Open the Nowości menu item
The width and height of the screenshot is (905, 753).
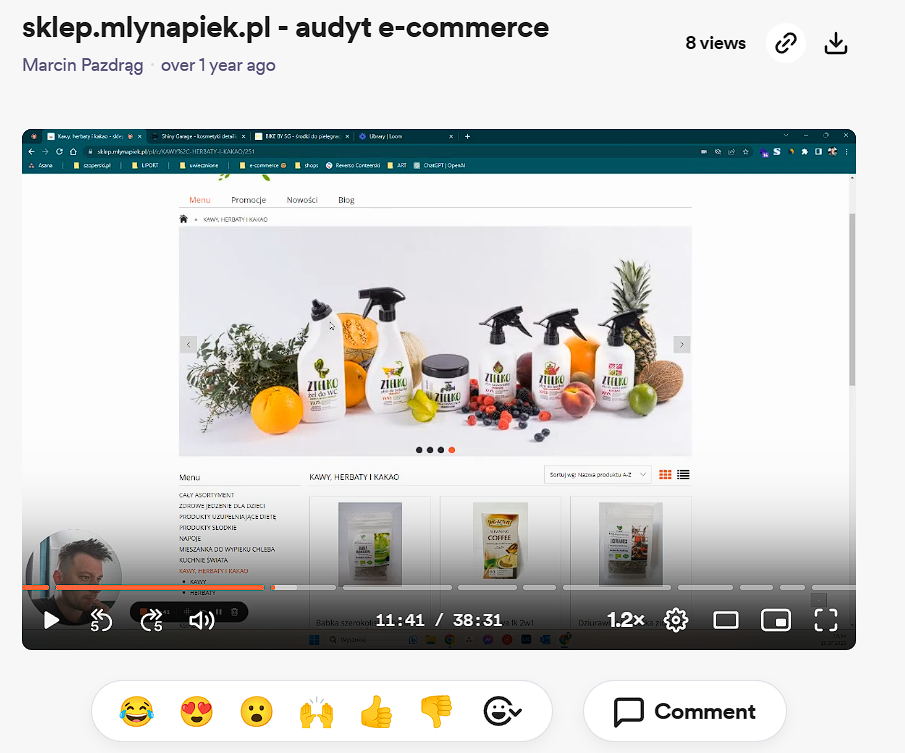point(302,200)
